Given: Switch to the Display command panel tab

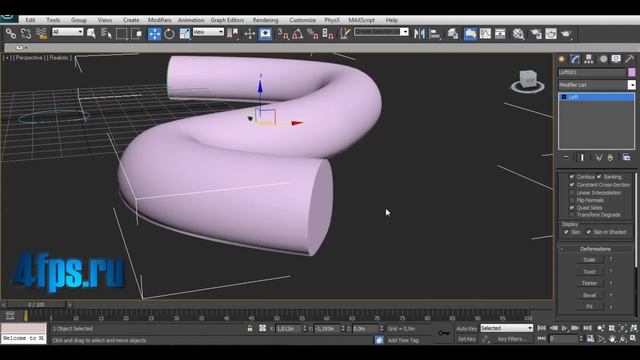Looking at the screenshot, I should (x=616, y=59).
